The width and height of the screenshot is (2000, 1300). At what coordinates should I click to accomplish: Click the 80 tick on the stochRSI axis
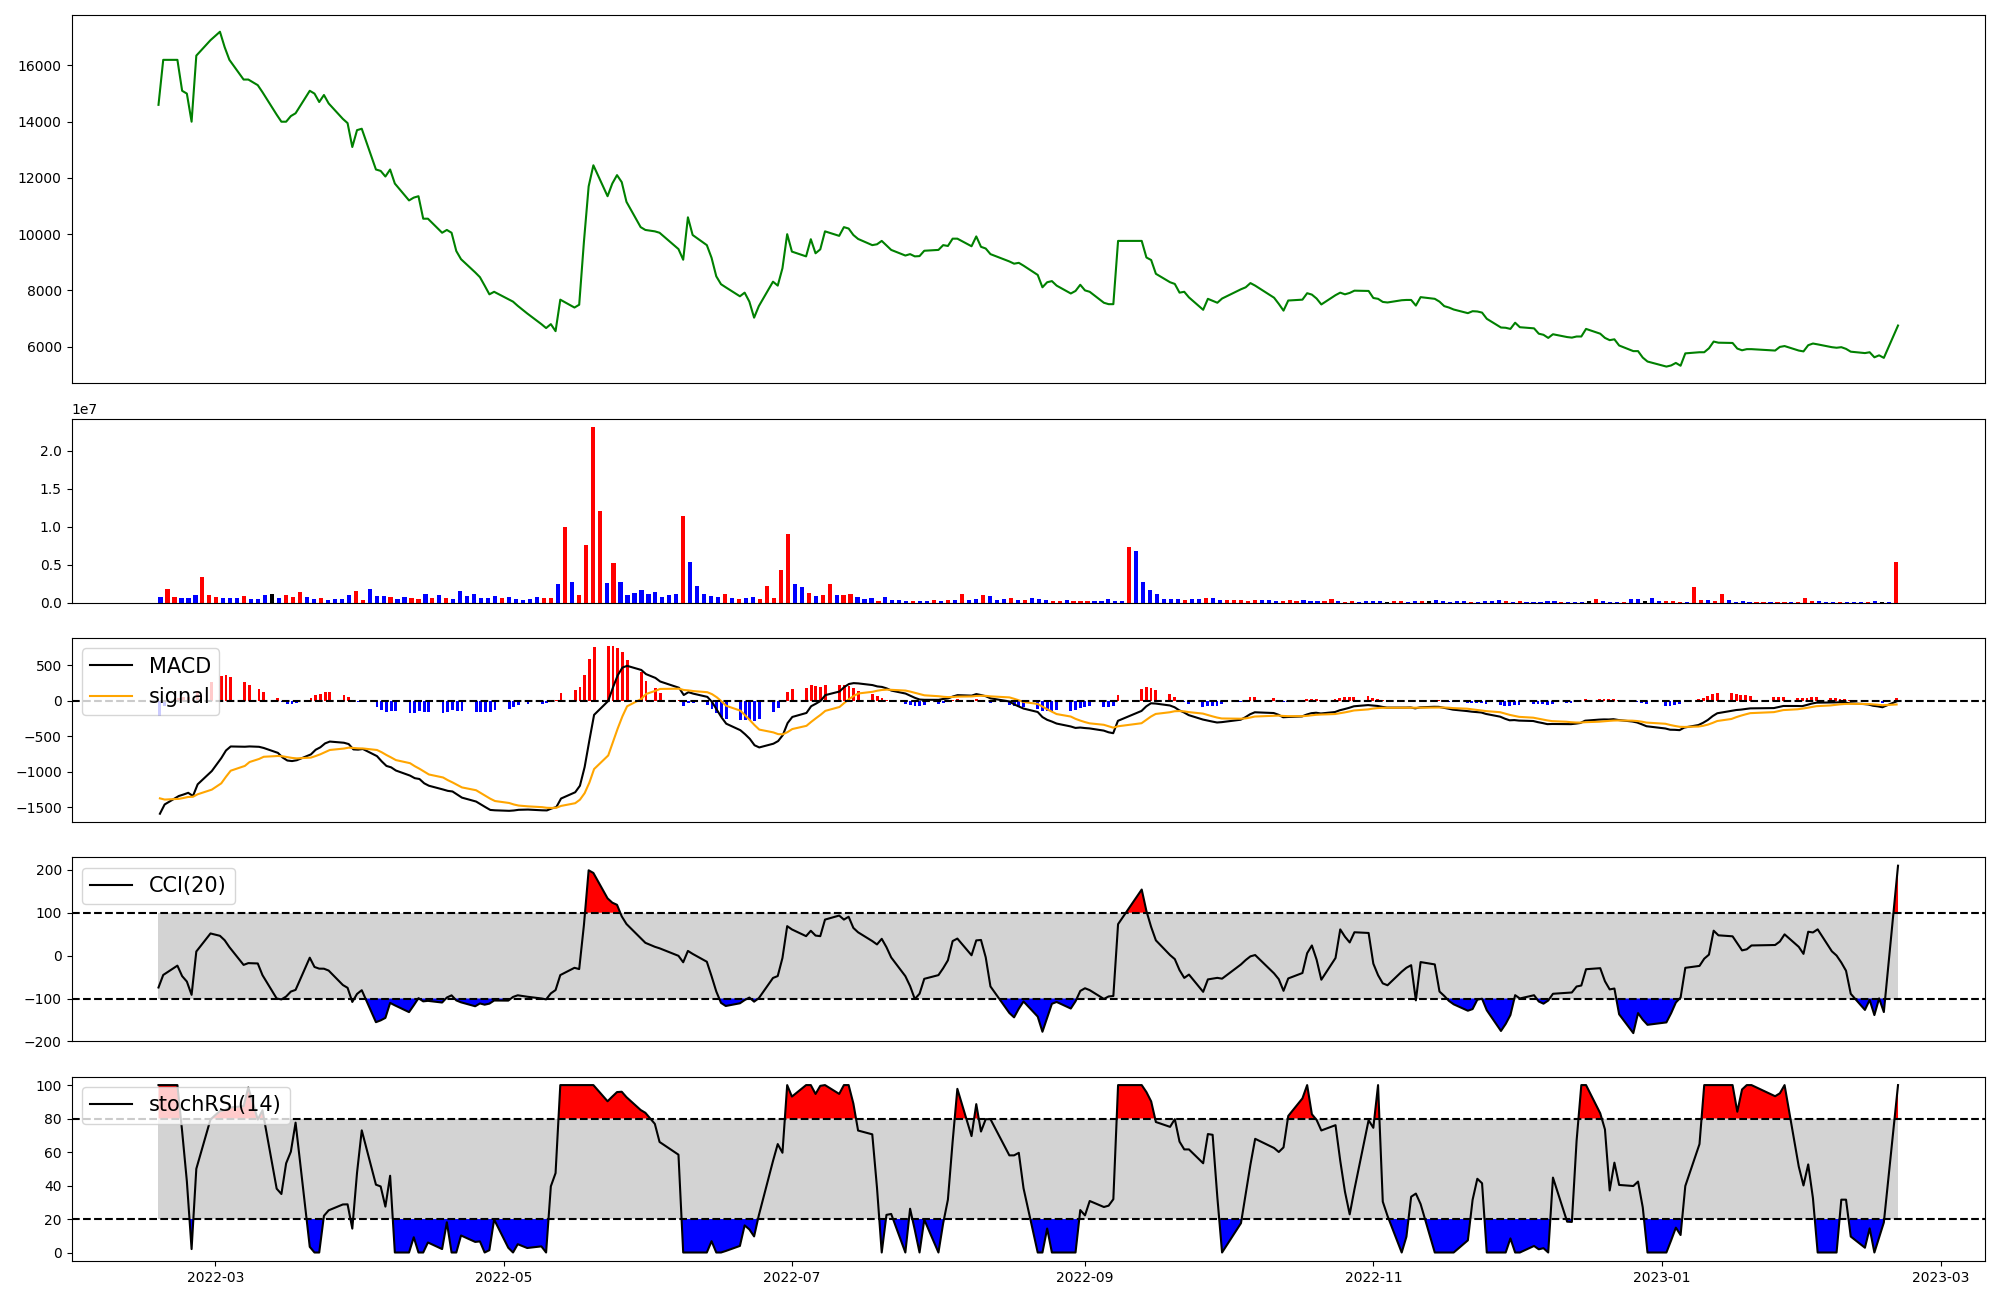[x=53, y=1120]
